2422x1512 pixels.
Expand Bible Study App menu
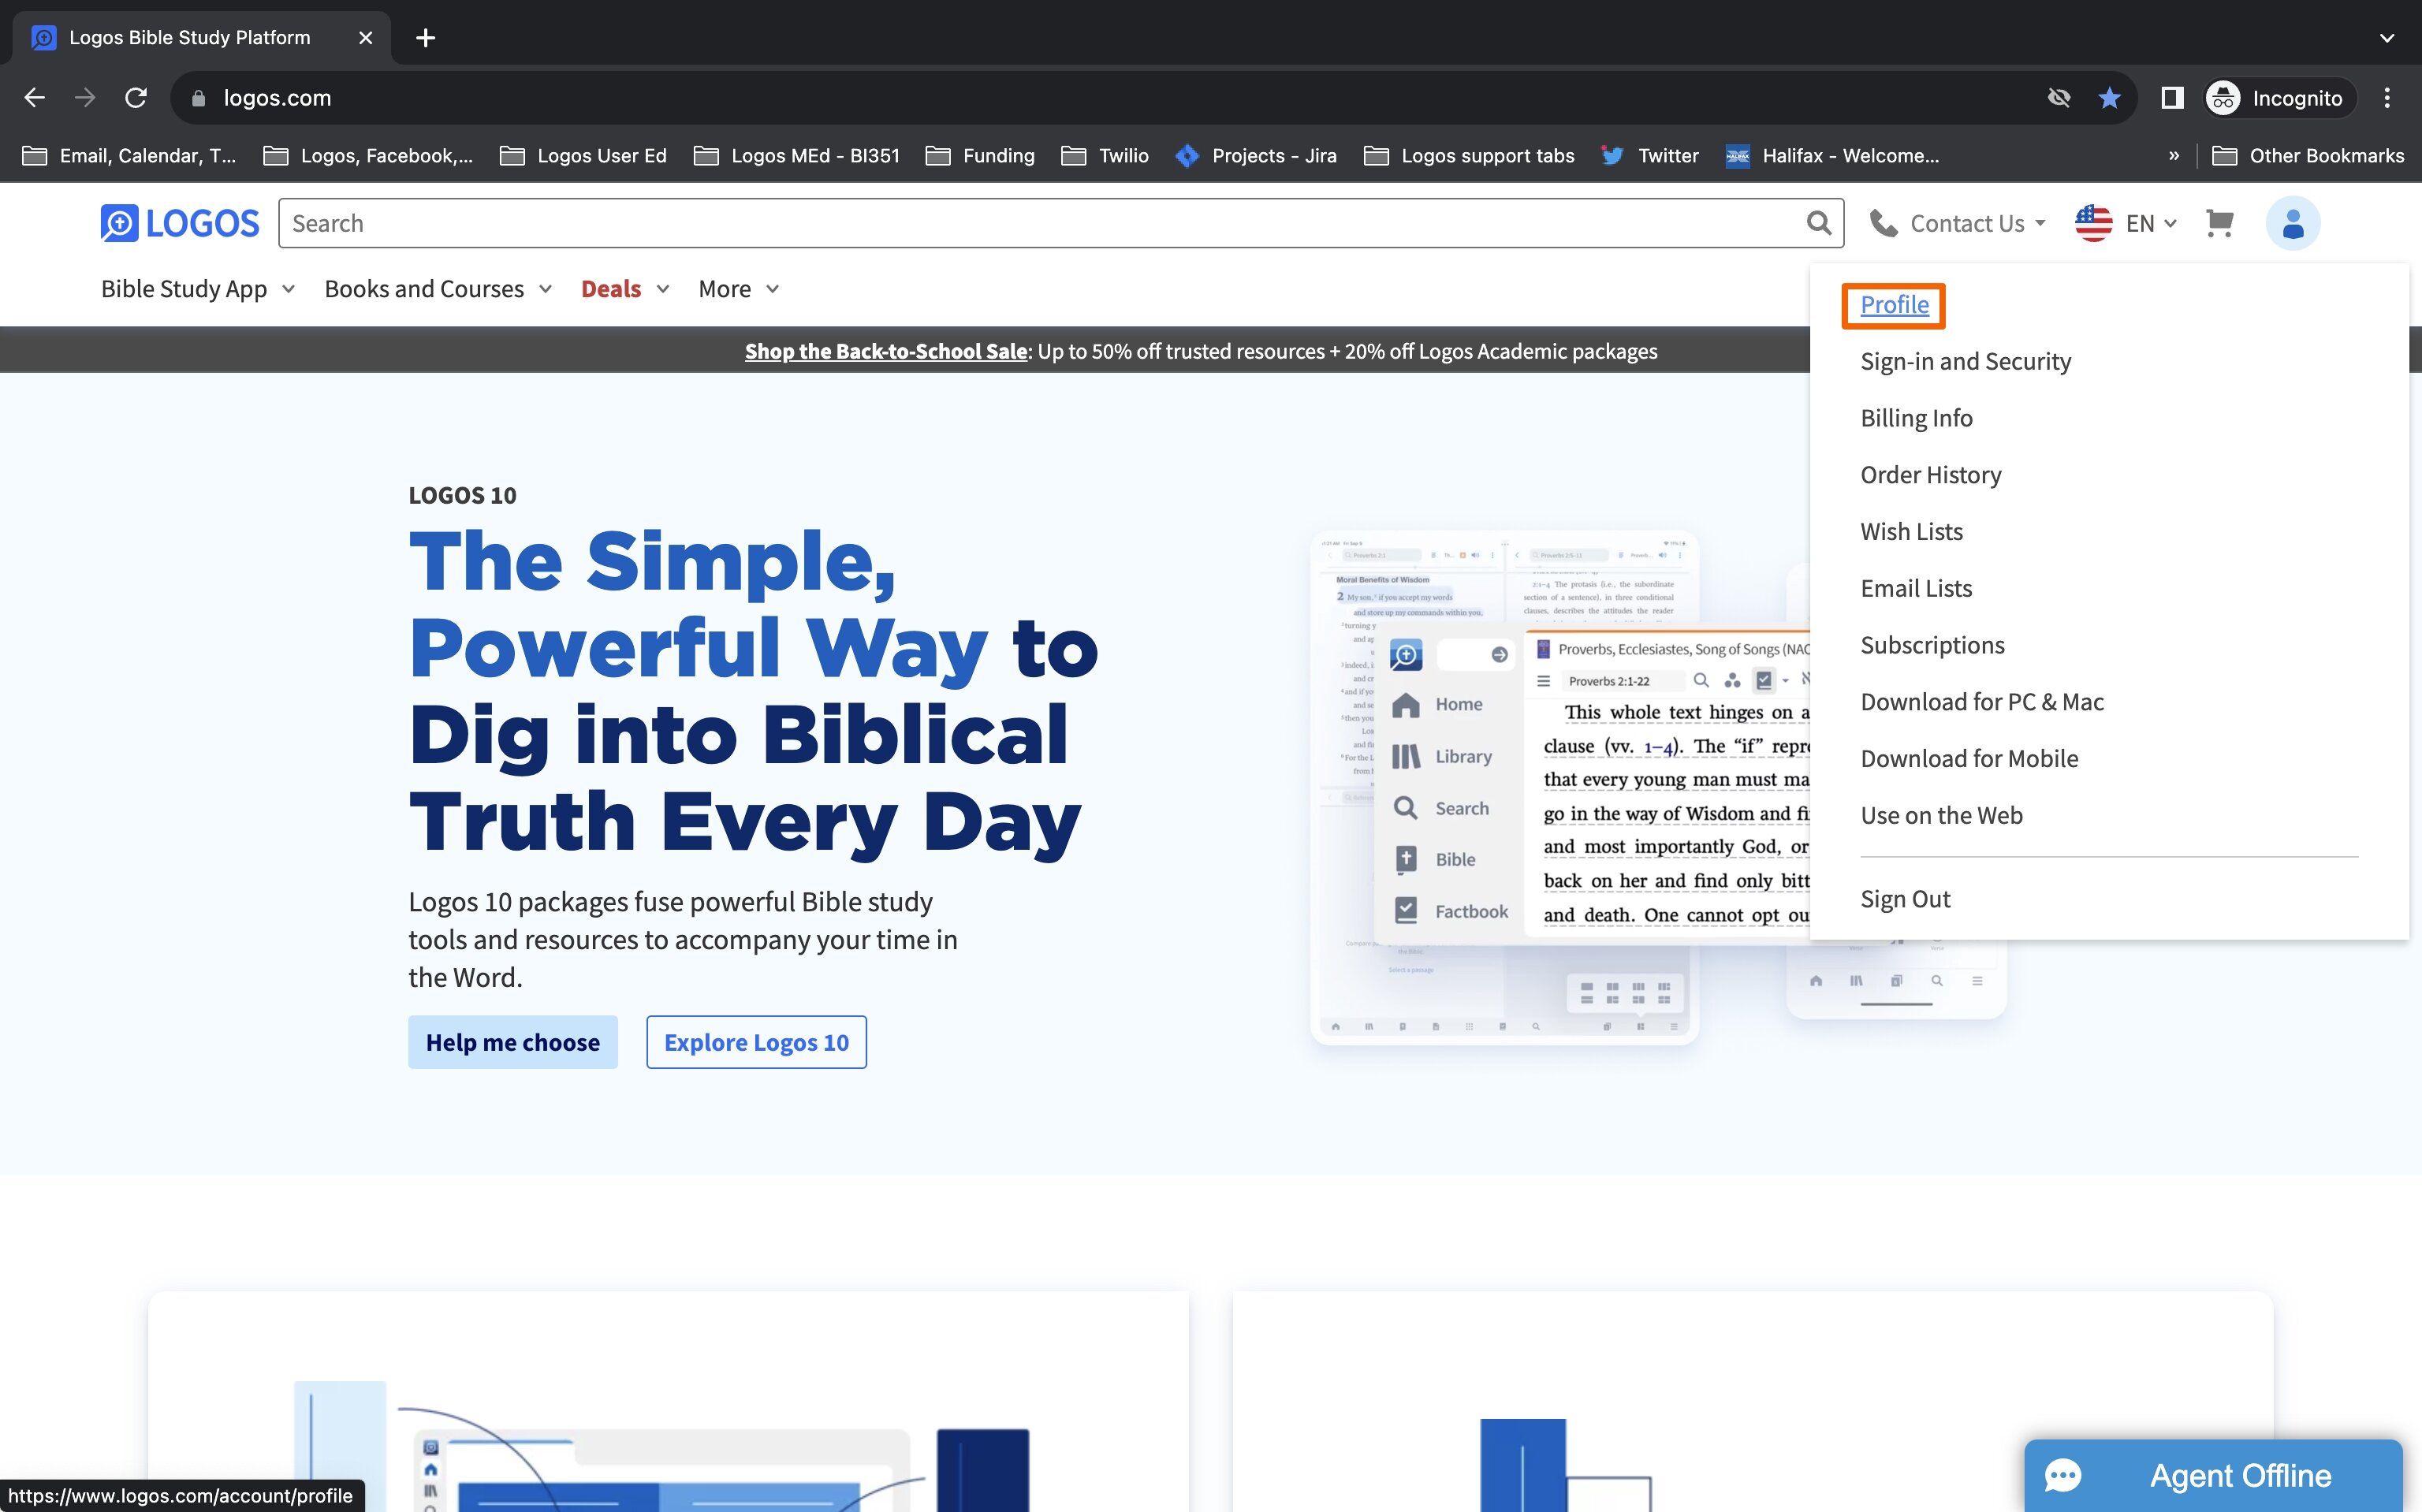pos(198,288)
